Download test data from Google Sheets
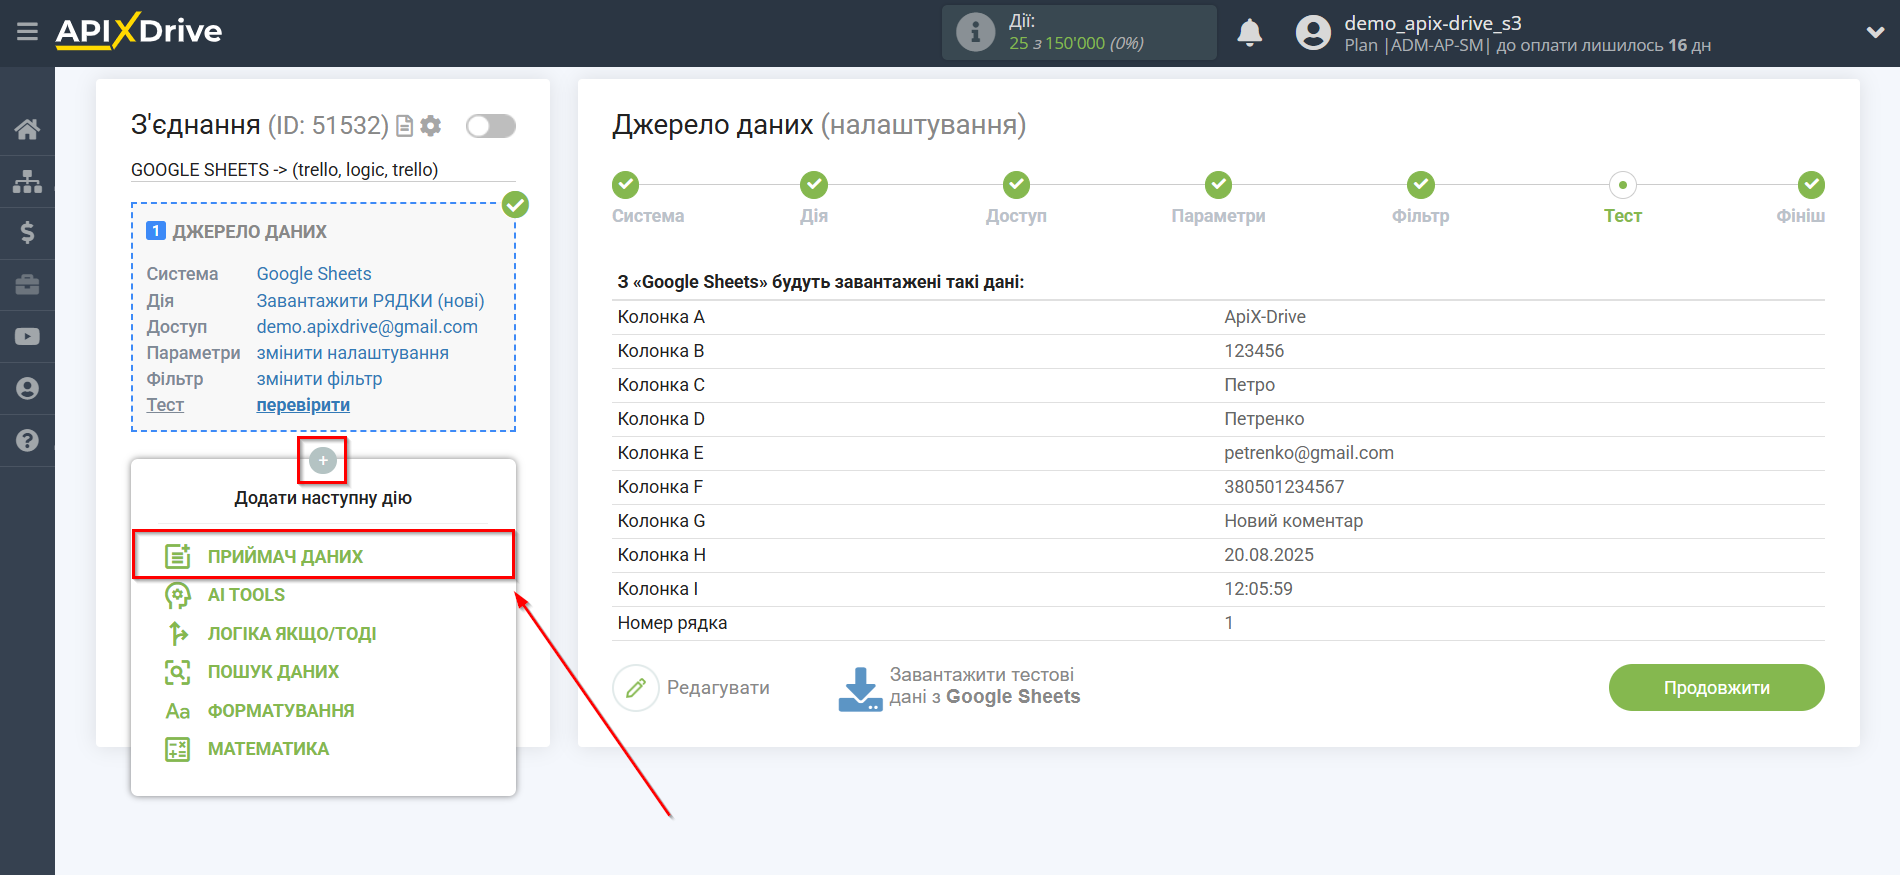This screenshot has height=875, width=1900. [x=959, y=687]
